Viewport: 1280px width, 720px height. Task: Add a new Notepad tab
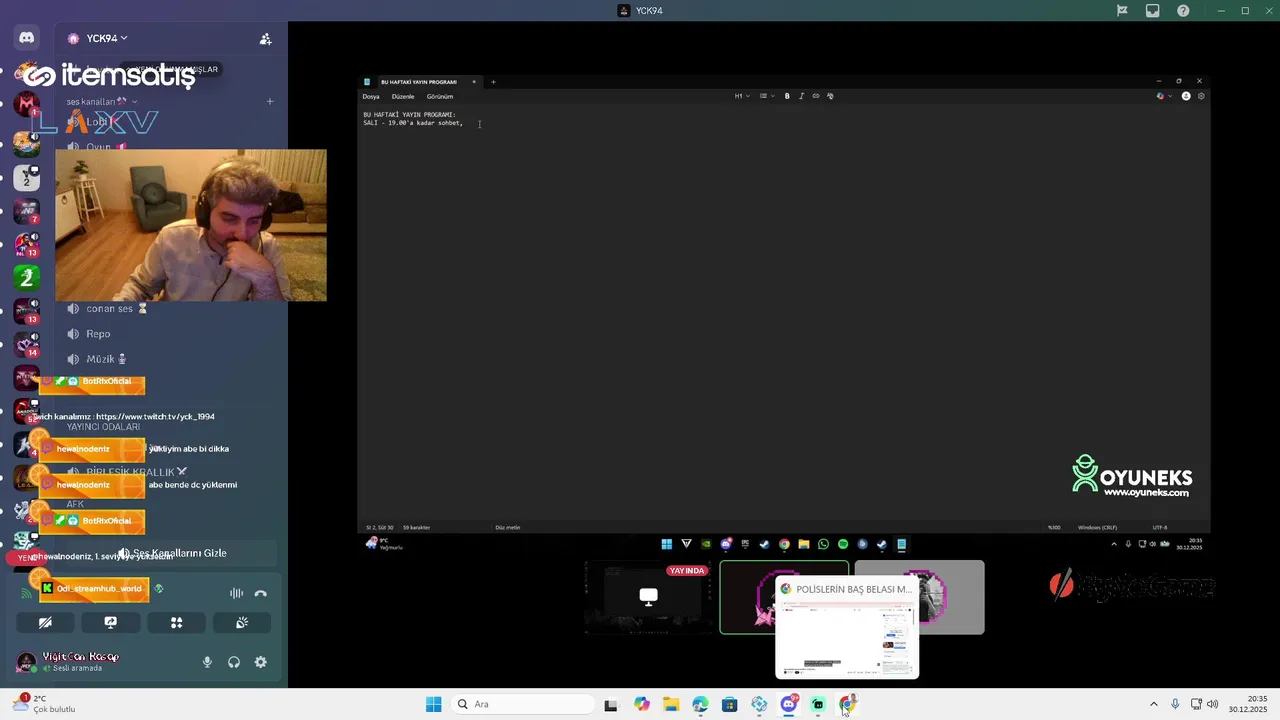pos(493,82)
